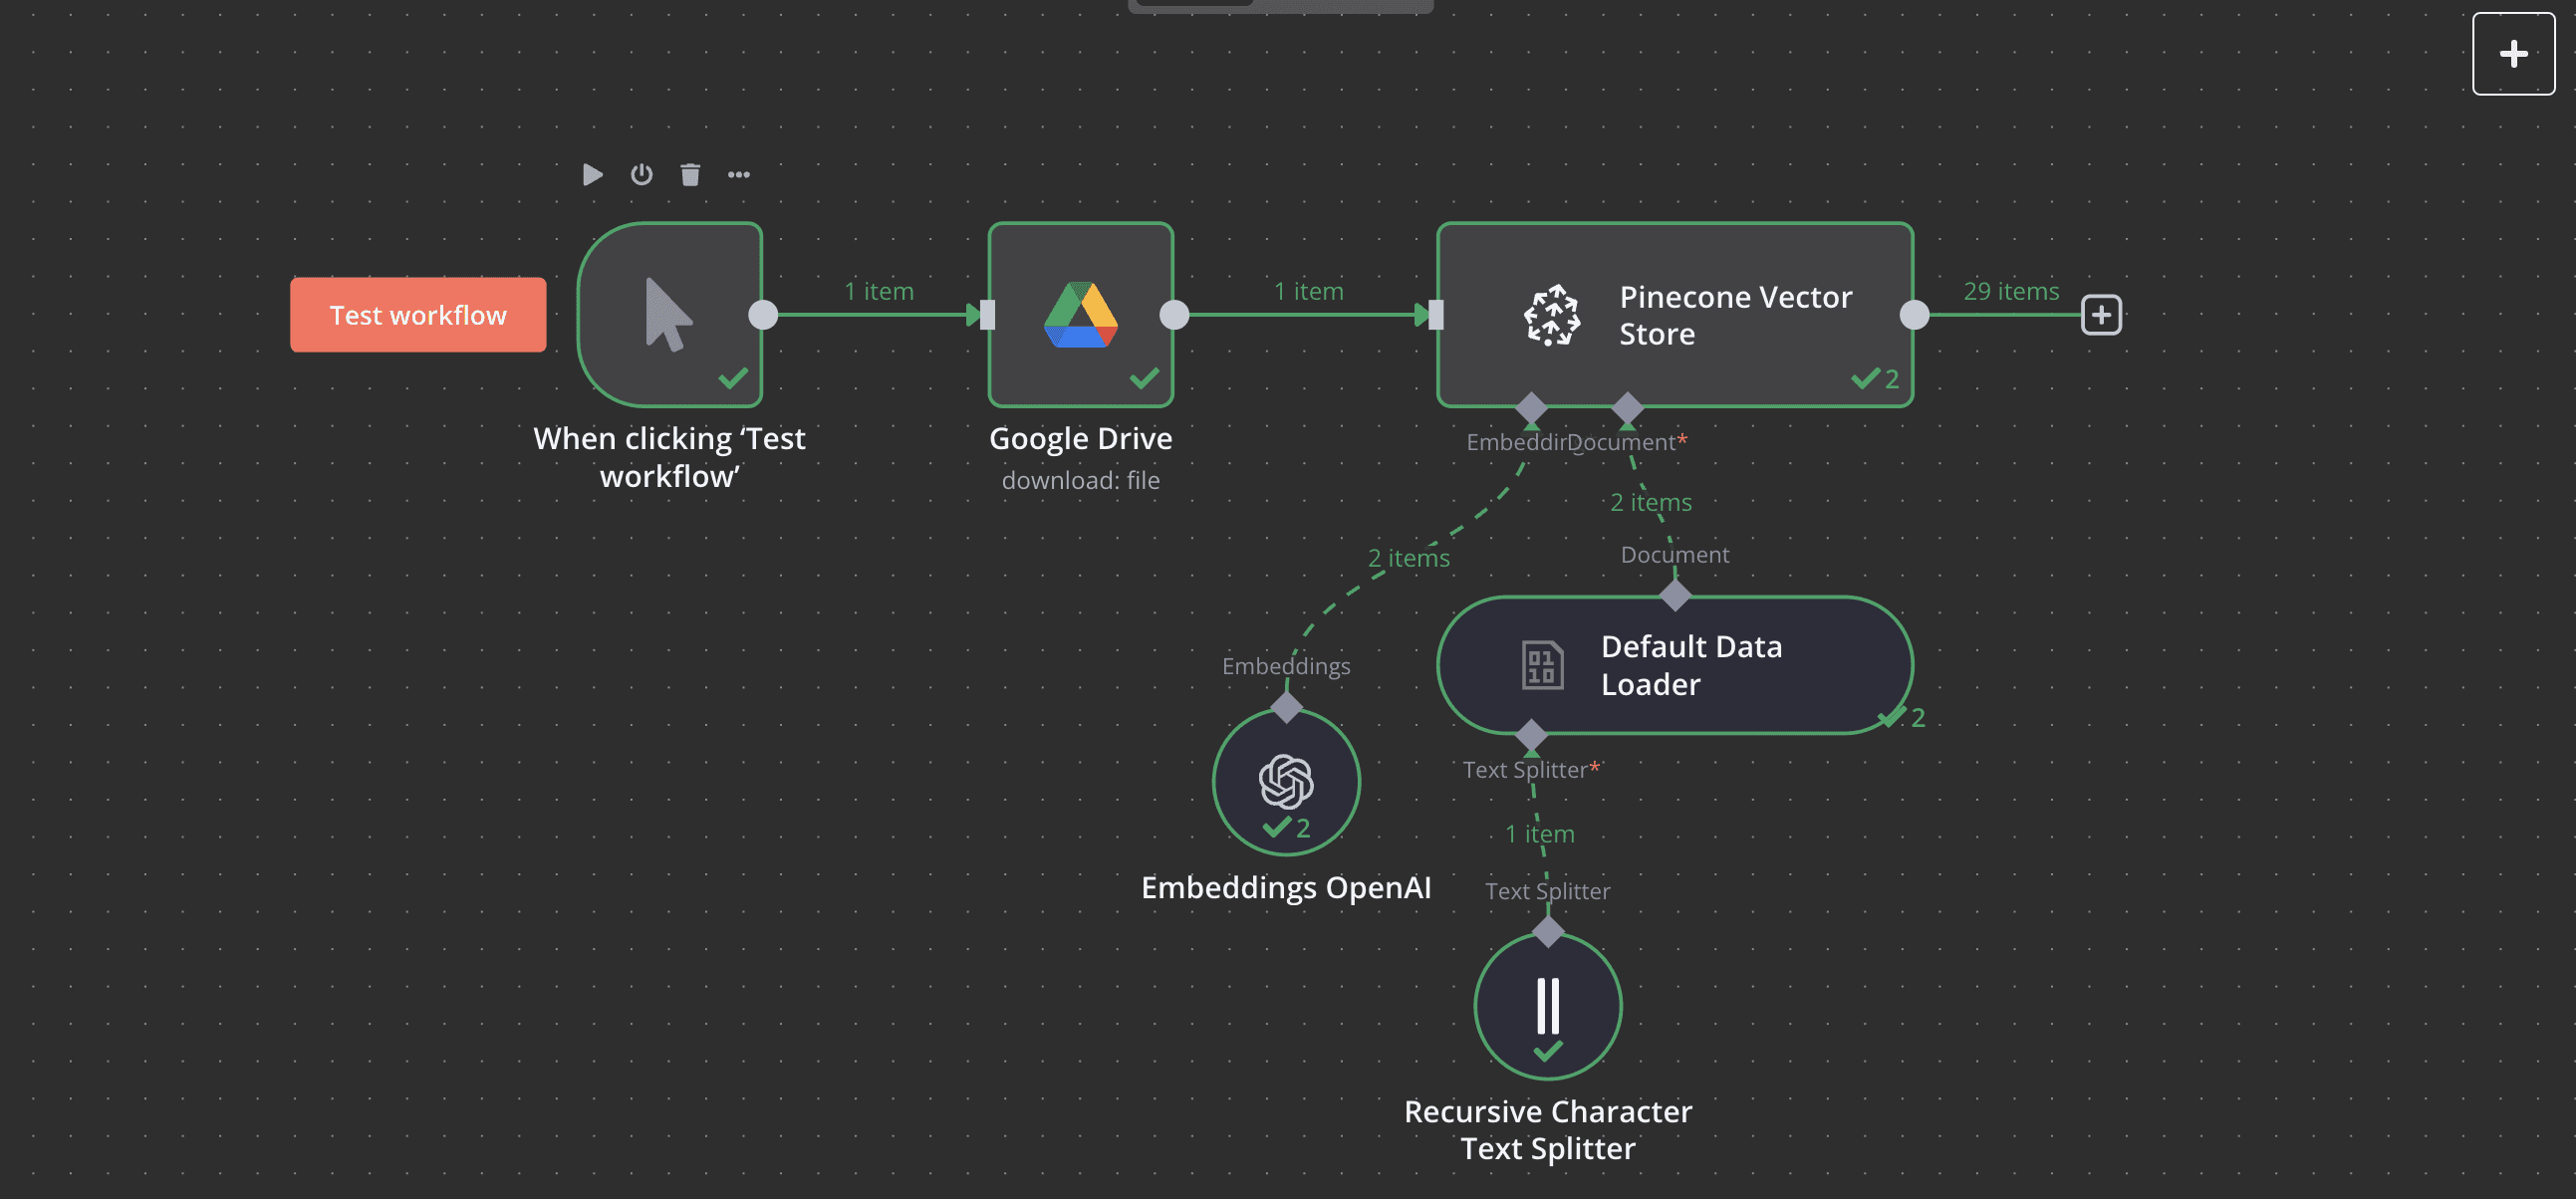Screen dimensions: 2576x1199
Task: Select the Embeddings OpenAI node
Action: coord(1286,782)
